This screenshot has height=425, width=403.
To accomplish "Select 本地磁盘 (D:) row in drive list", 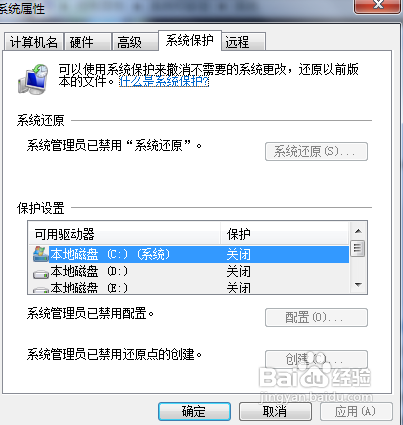I will point(189,272).
